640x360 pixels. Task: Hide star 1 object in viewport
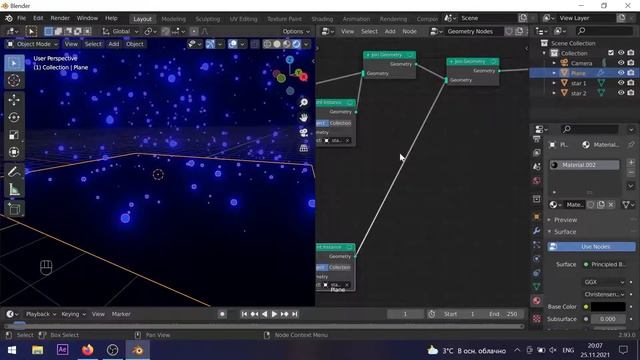[x=621, y=83]
